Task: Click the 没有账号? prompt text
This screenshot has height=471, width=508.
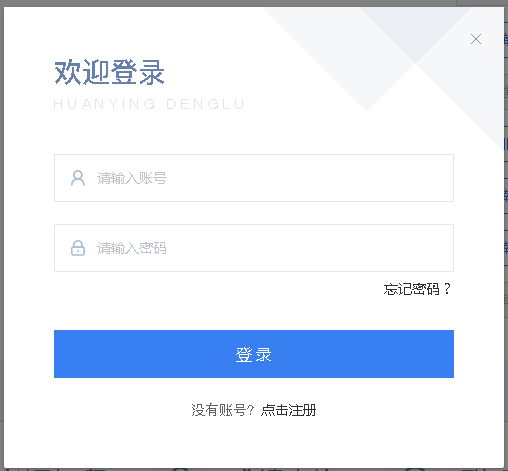Action: [x=223, y=410]
